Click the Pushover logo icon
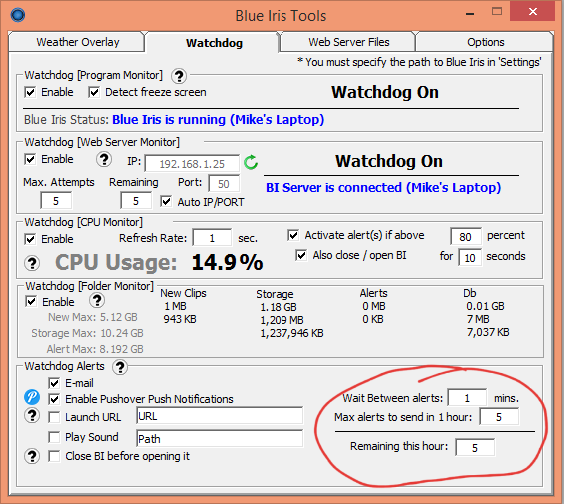The width and height of the screenshot is (564, 504). coord(32,397)
